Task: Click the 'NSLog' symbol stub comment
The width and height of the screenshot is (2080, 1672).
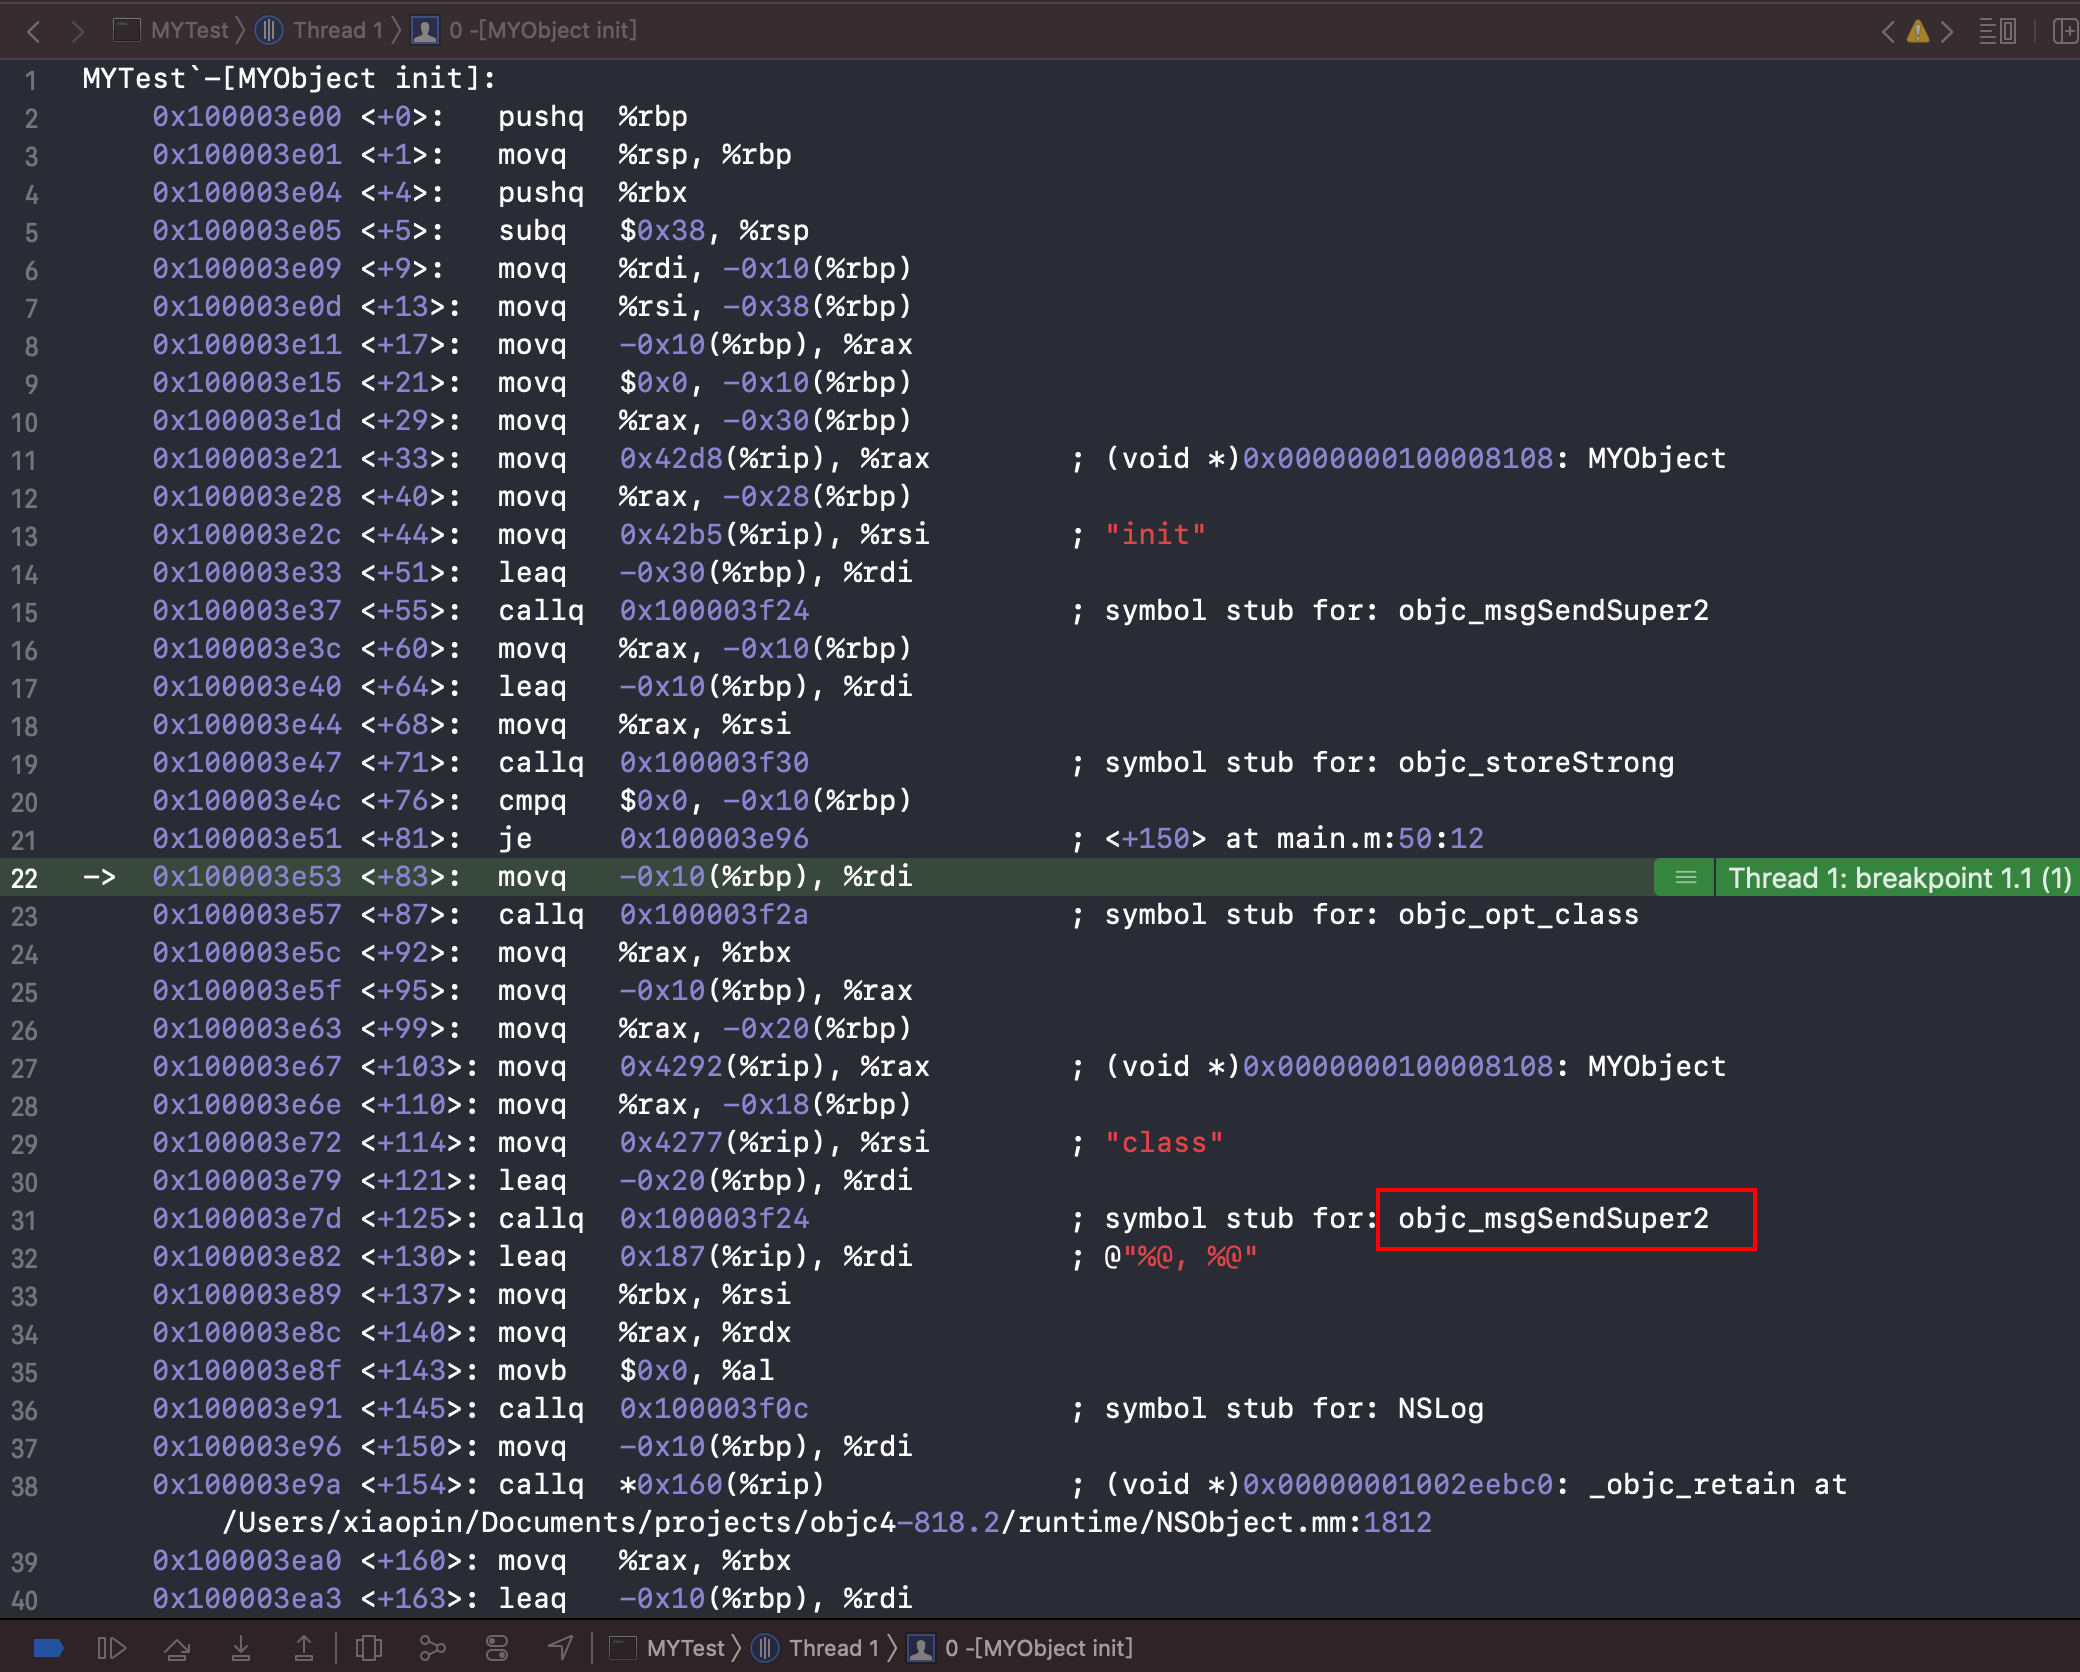Action: coord(1440,1408)
